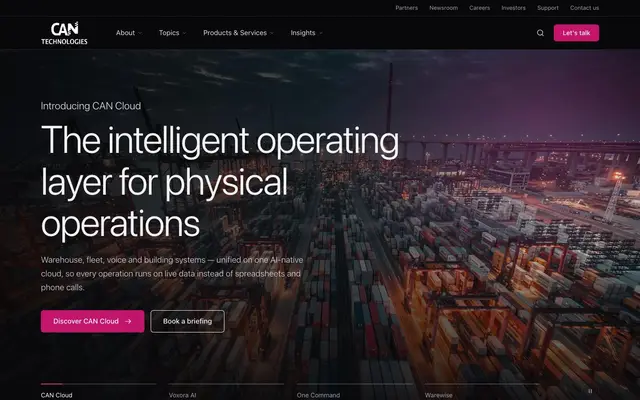Pause the hero carousel autoplay
This screenshot has width=640, height=400.
click(x=590, y=391)
